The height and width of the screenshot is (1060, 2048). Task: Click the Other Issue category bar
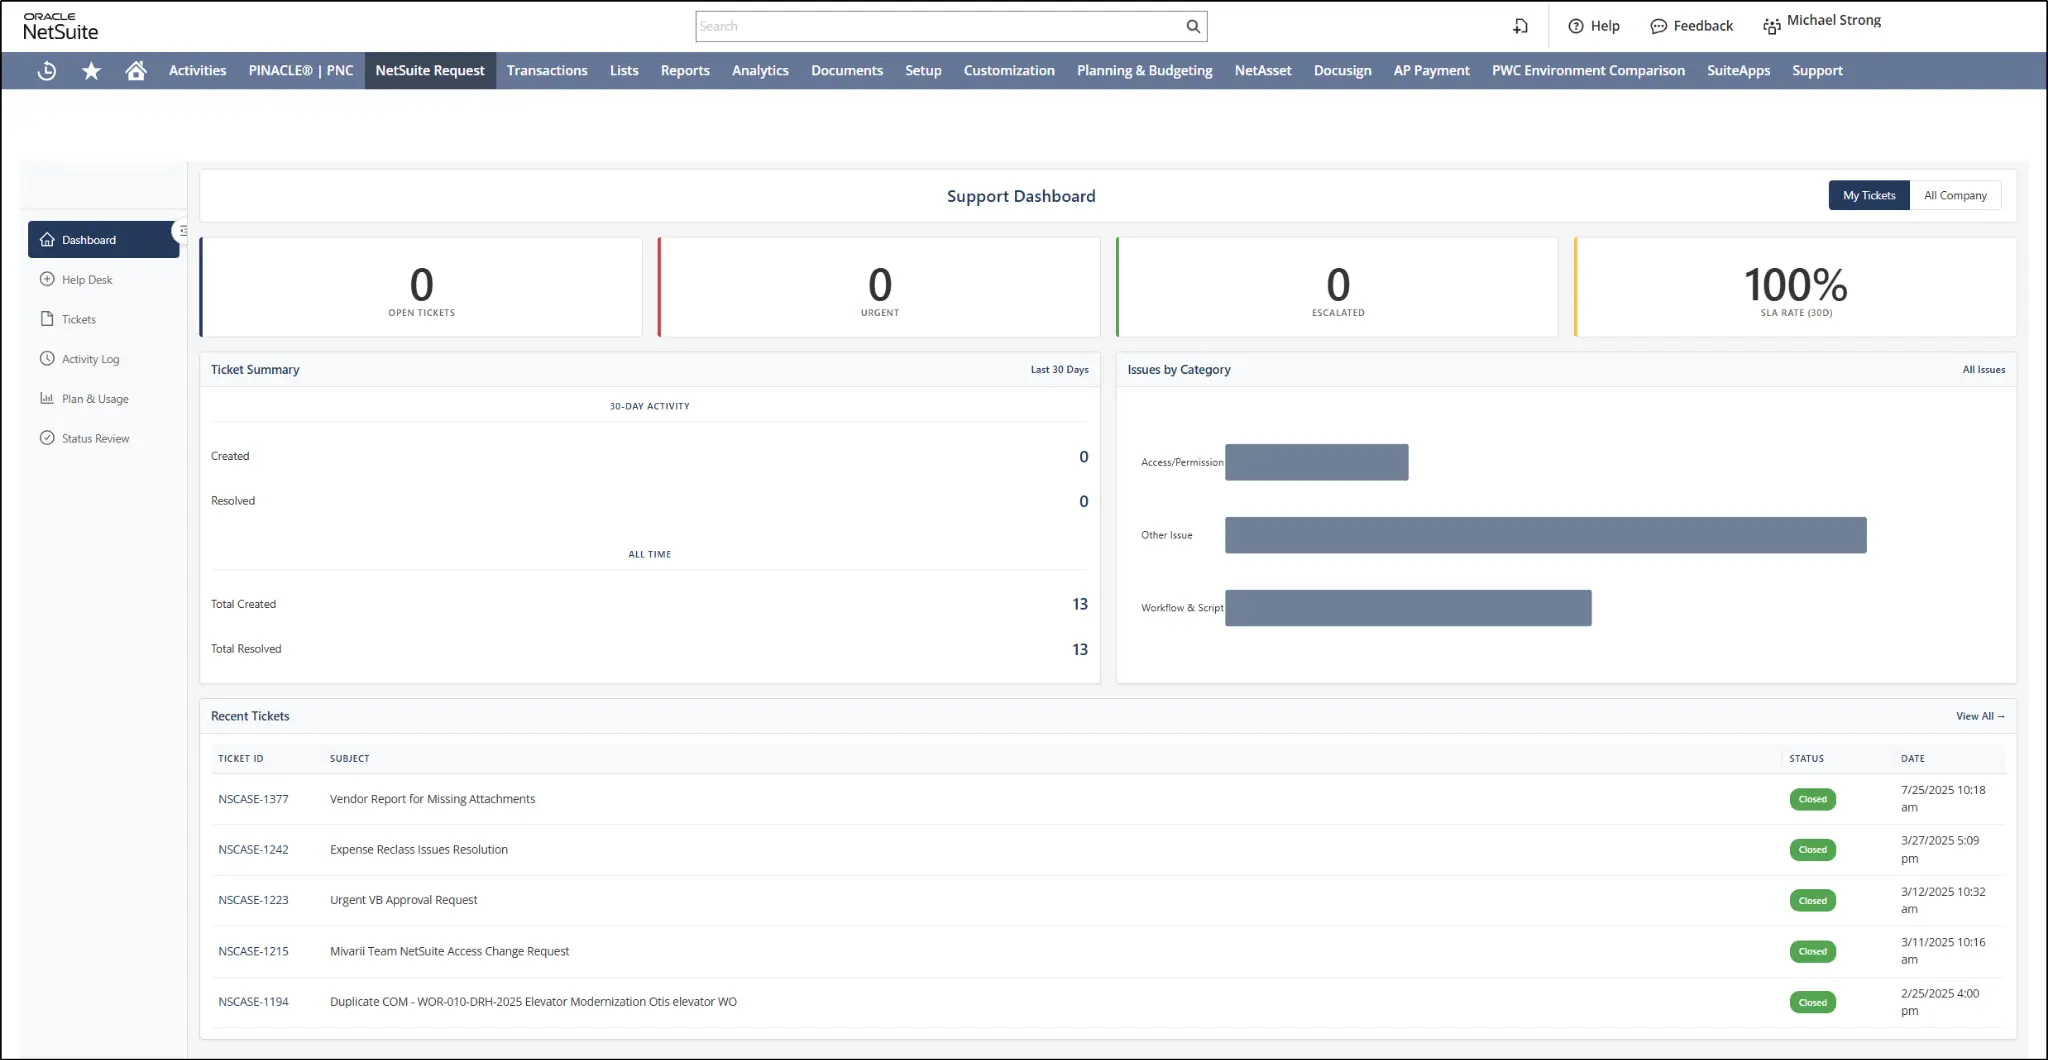coord(1545,535)
